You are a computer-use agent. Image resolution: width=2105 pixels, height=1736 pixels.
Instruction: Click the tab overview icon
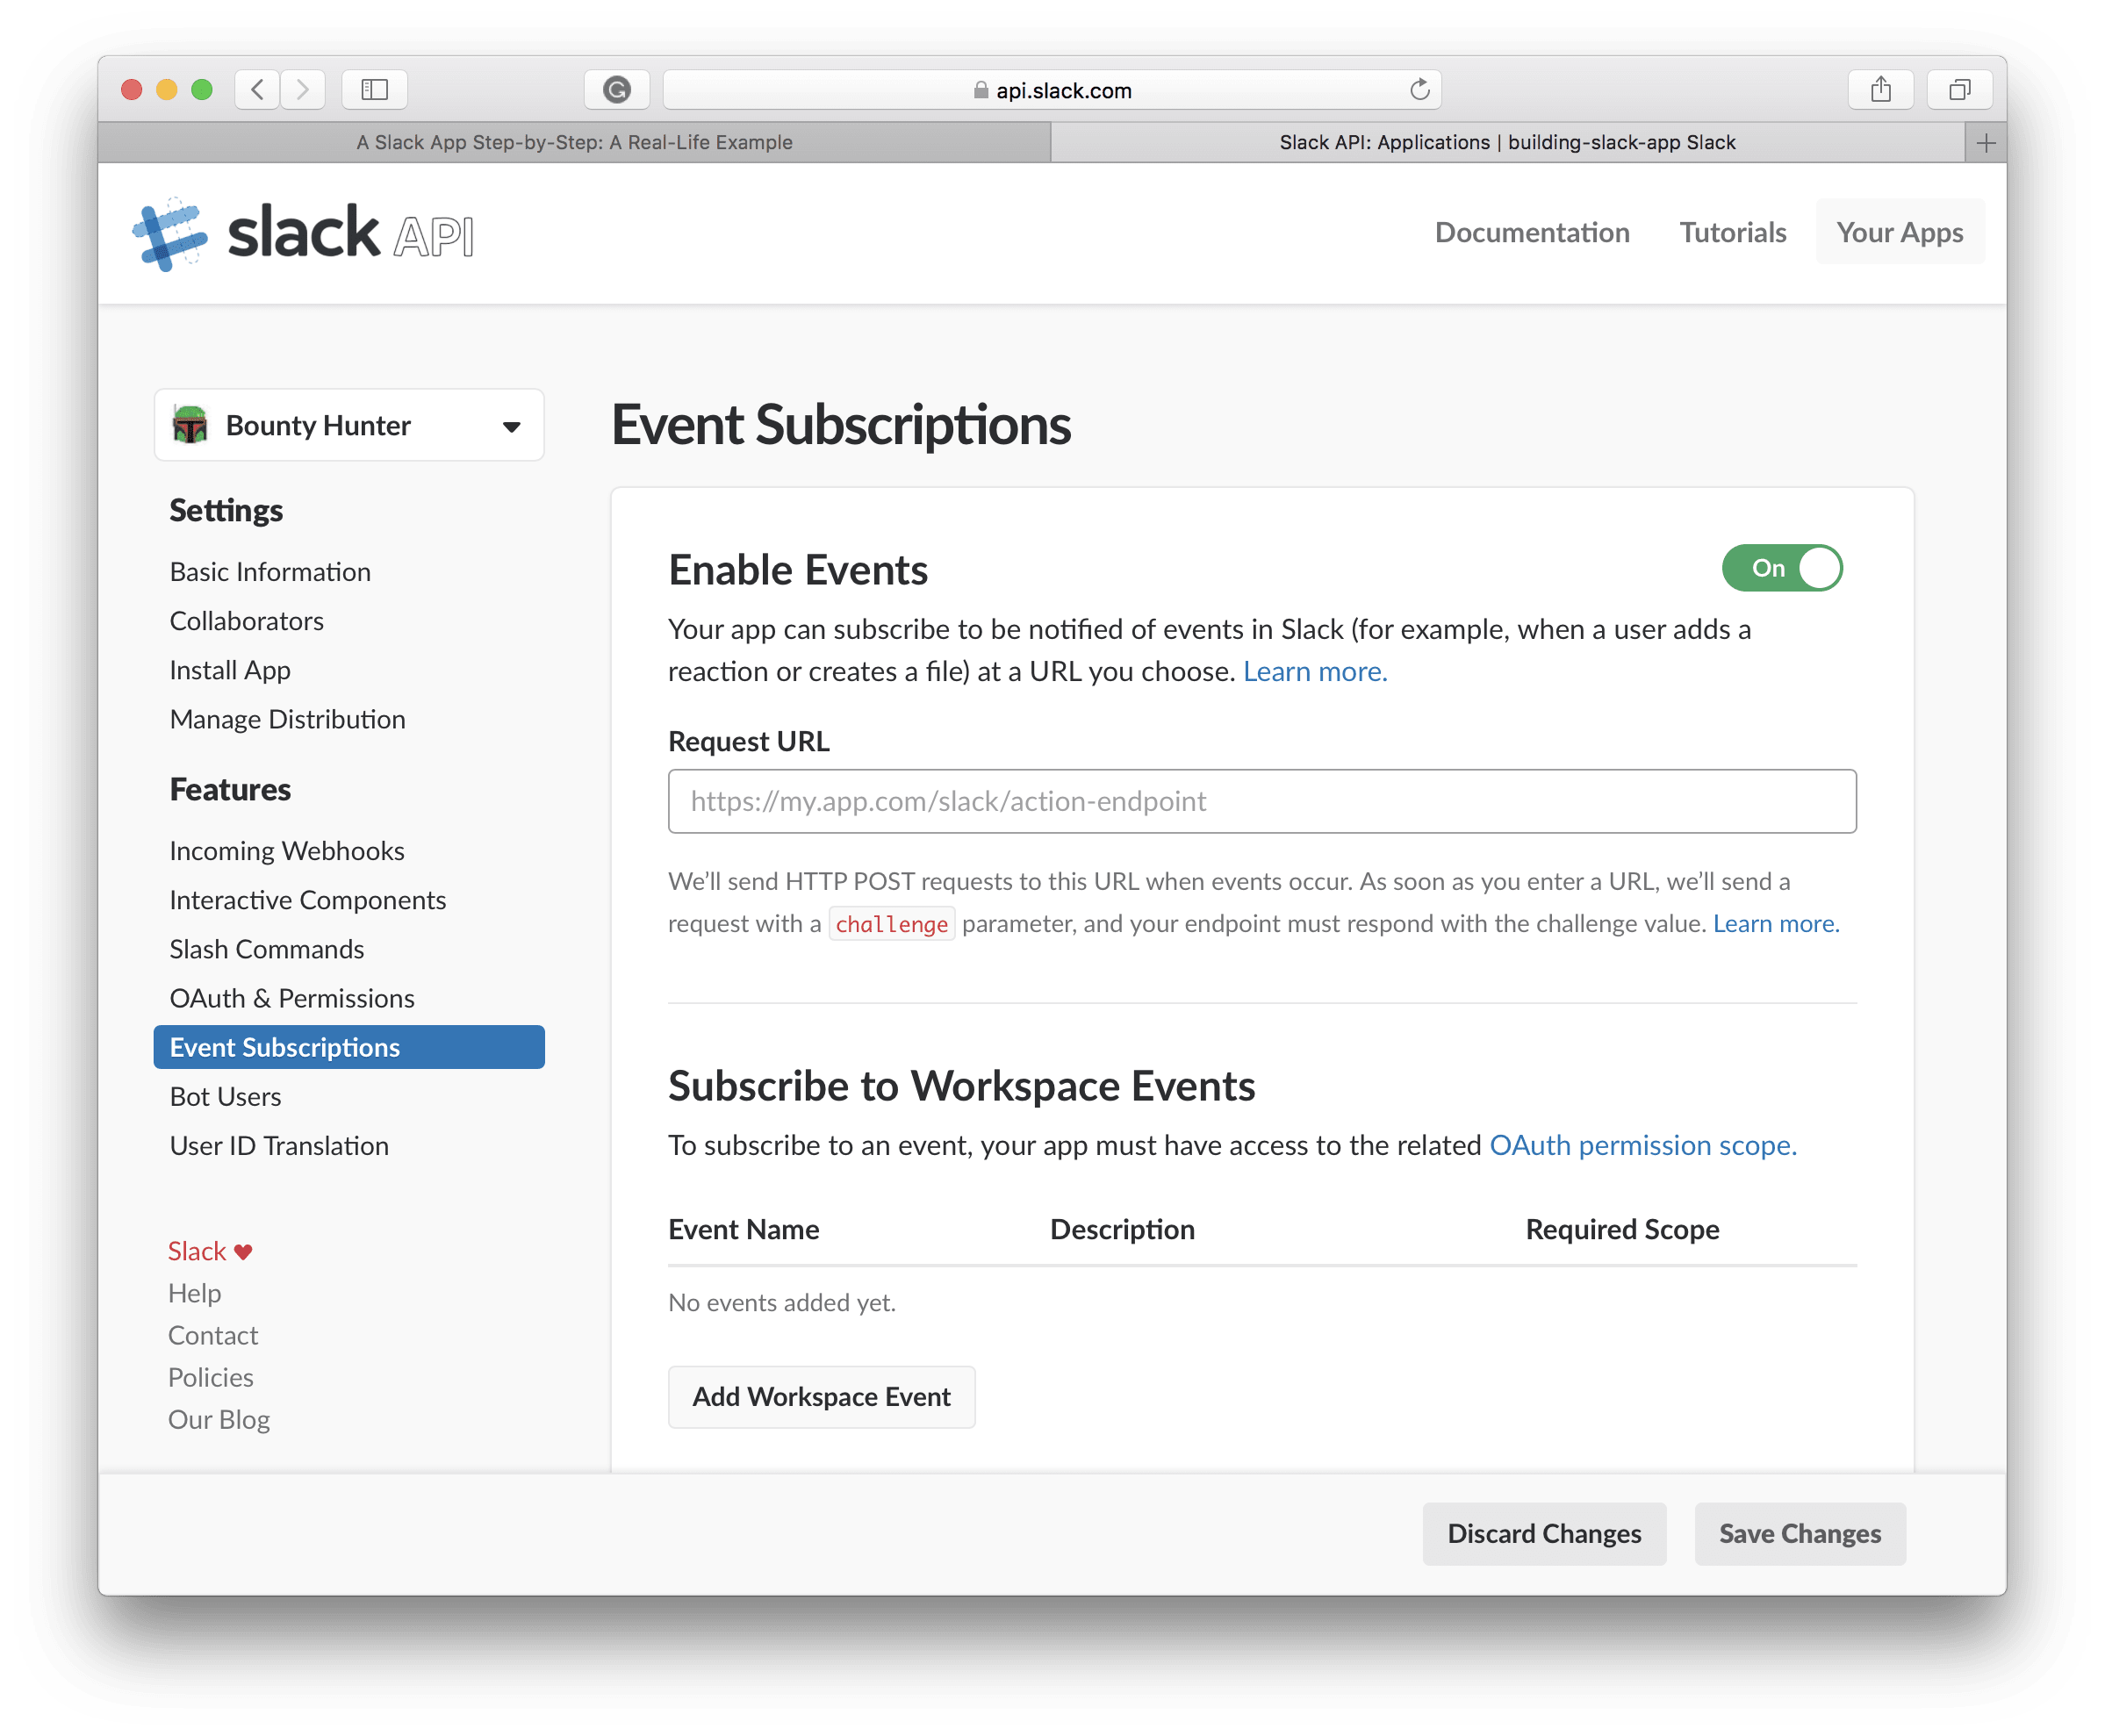(x=1958, y=89)
